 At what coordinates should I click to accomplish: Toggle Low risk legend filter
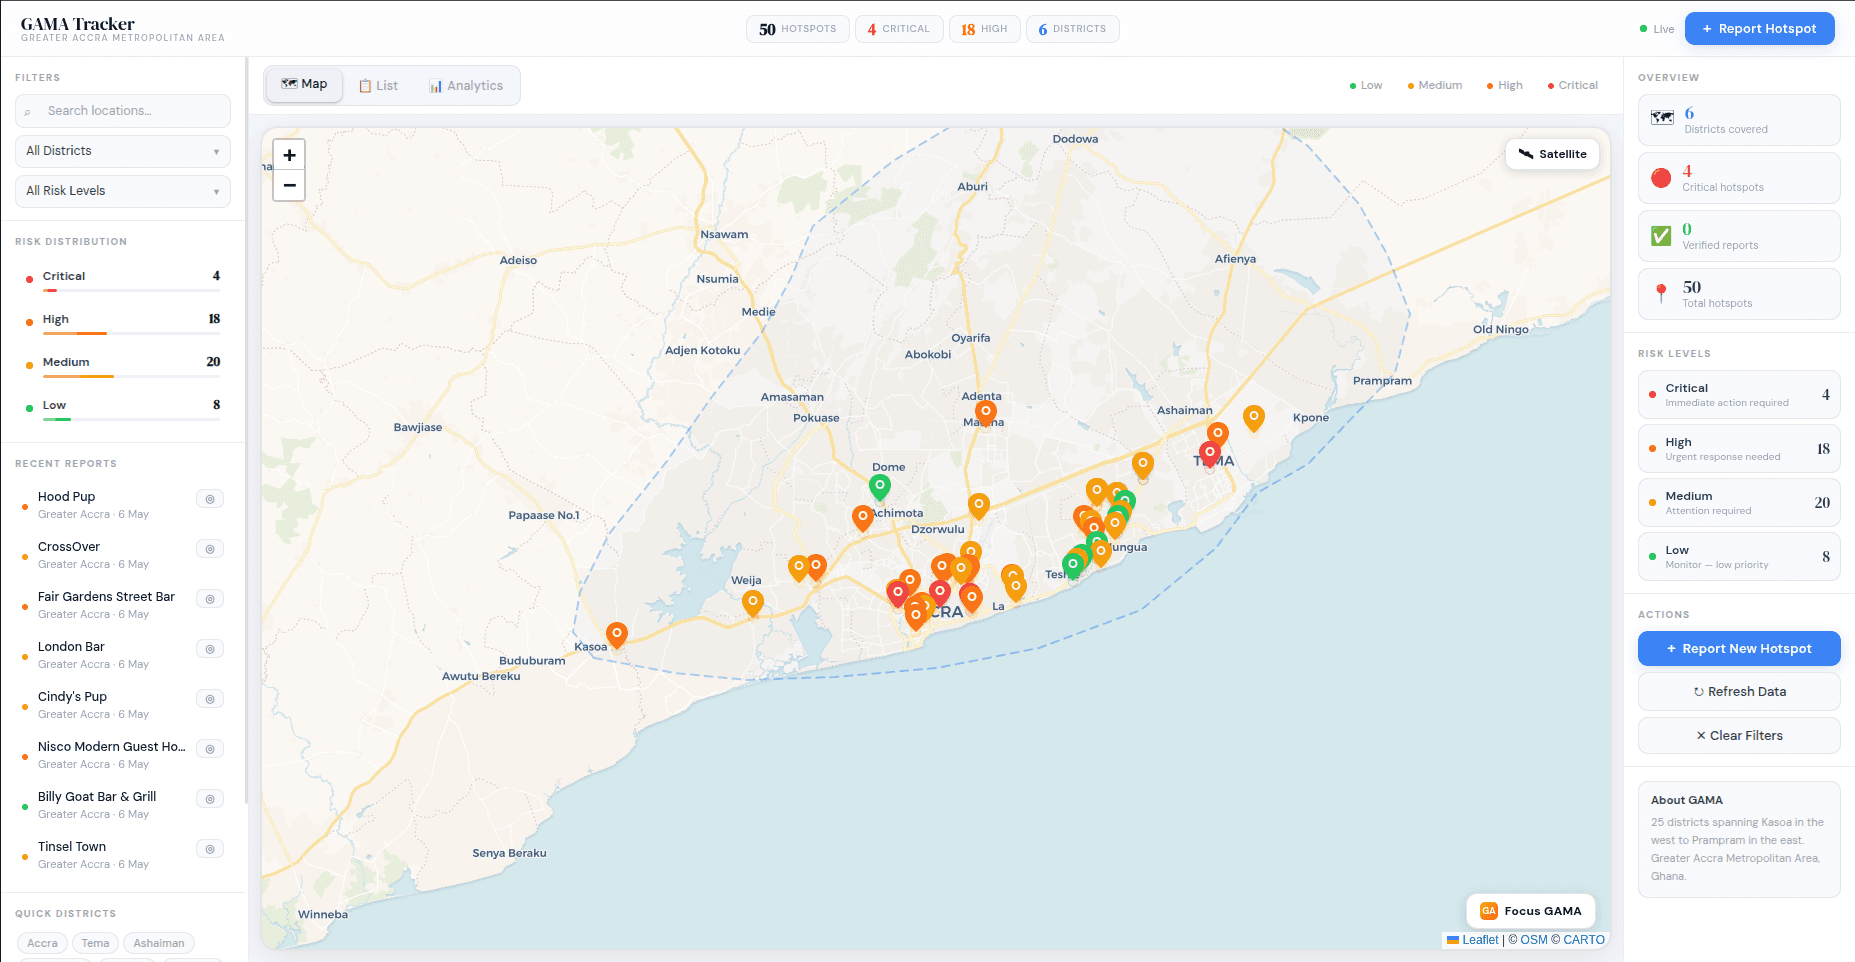[1366, 86]
